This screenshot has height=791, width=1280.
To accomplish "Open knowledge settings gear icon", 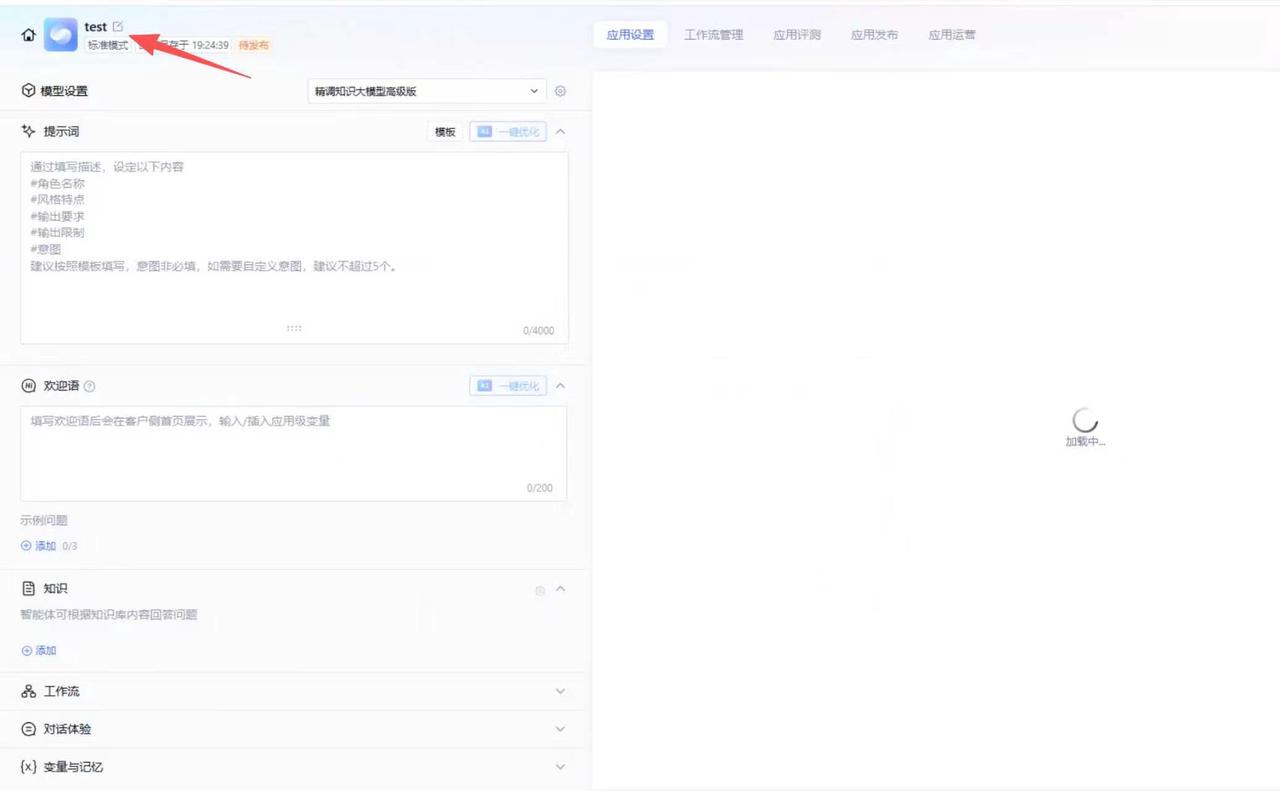I will (540, 590).
